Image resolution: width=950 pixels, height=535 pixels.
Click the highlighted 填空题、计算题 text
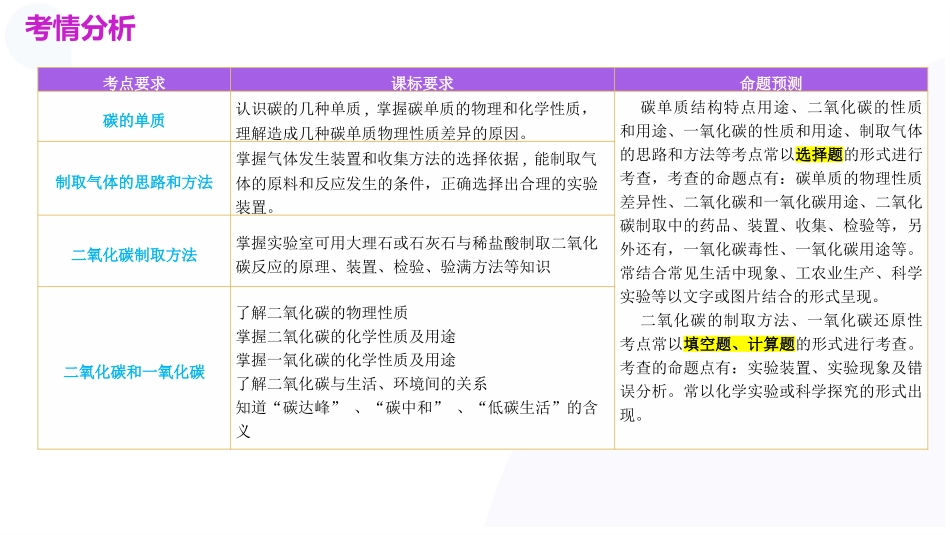(739, 344)
